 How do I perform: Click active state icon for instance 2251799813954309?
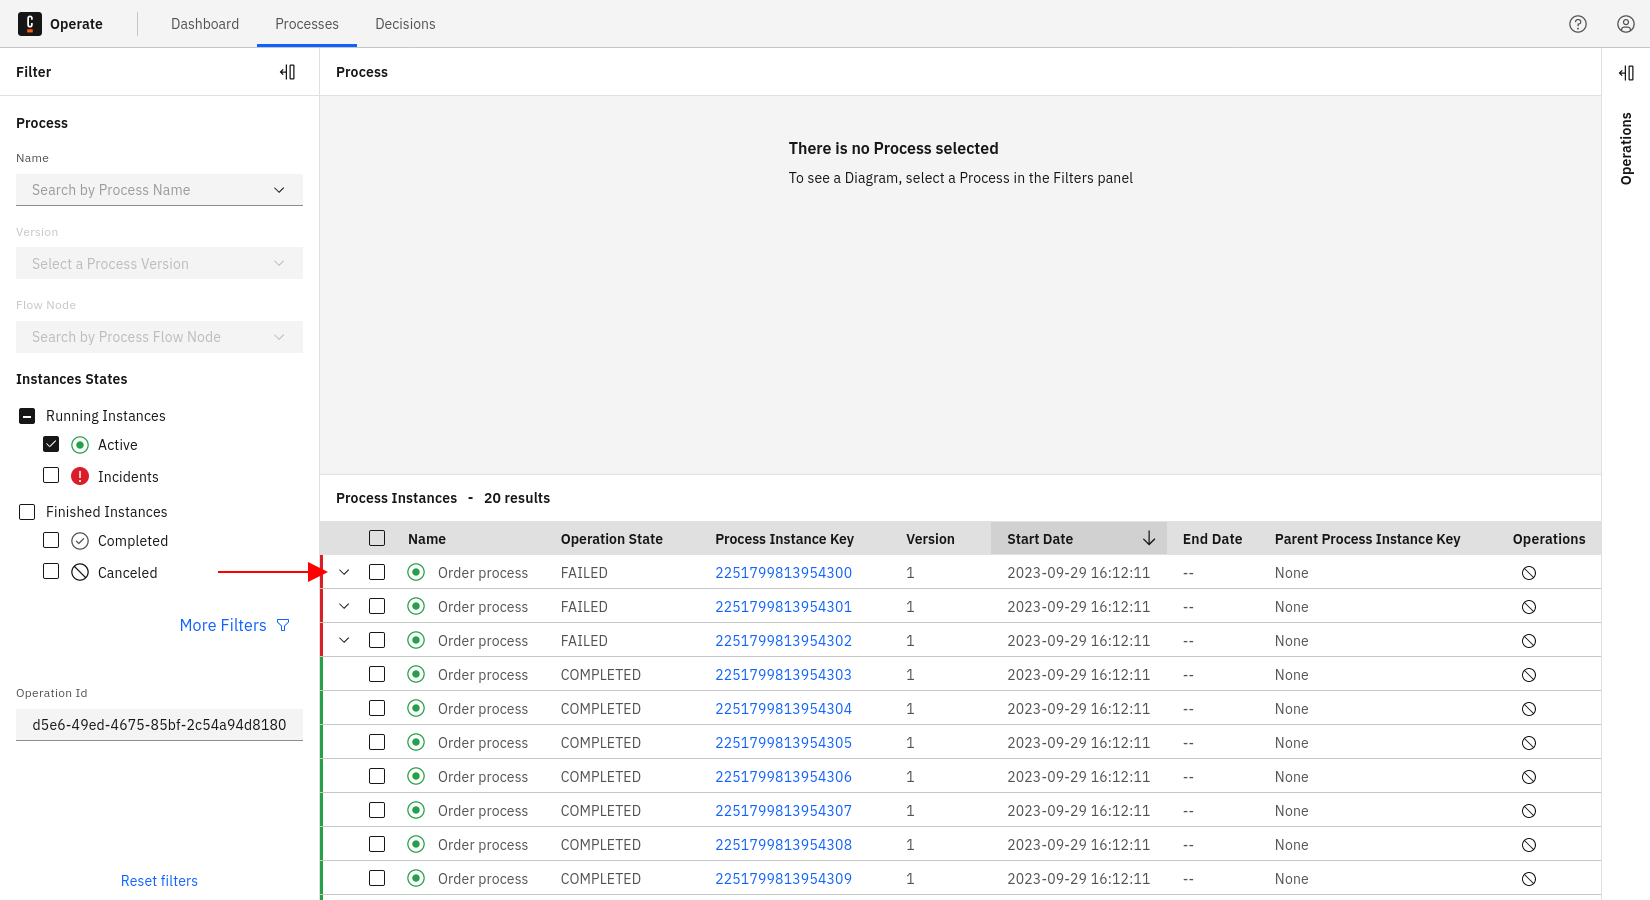tap(416, 878)
